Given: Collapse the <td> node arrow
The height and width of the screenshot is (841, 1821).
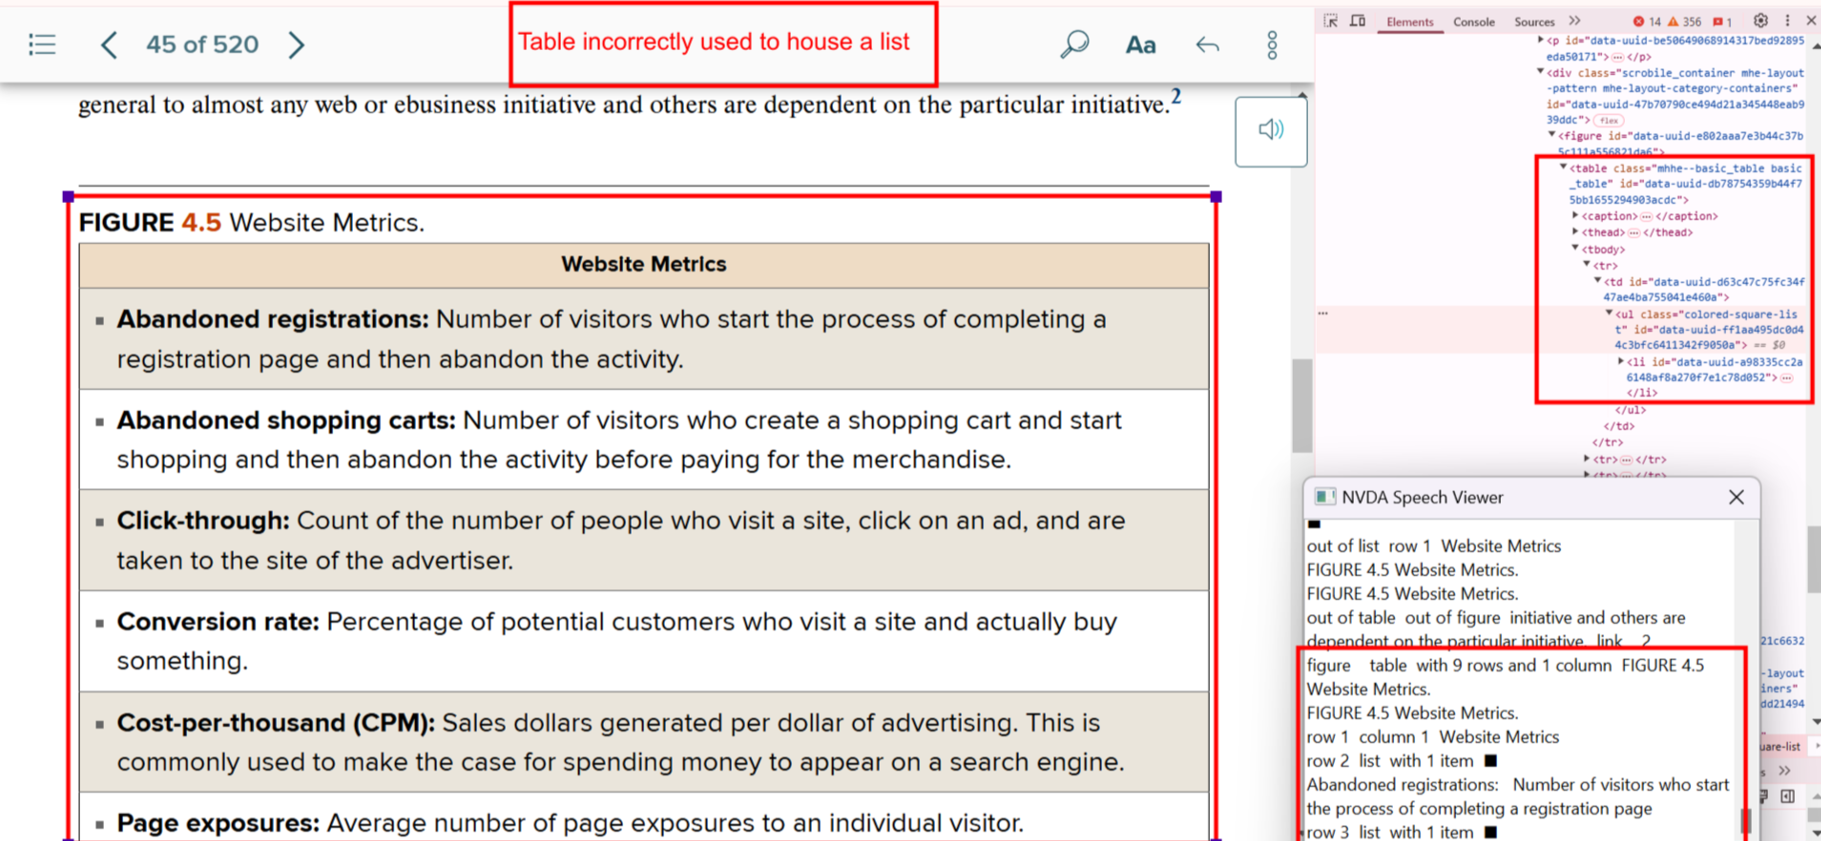Looking at the screenshot, I should [1598, 281].
